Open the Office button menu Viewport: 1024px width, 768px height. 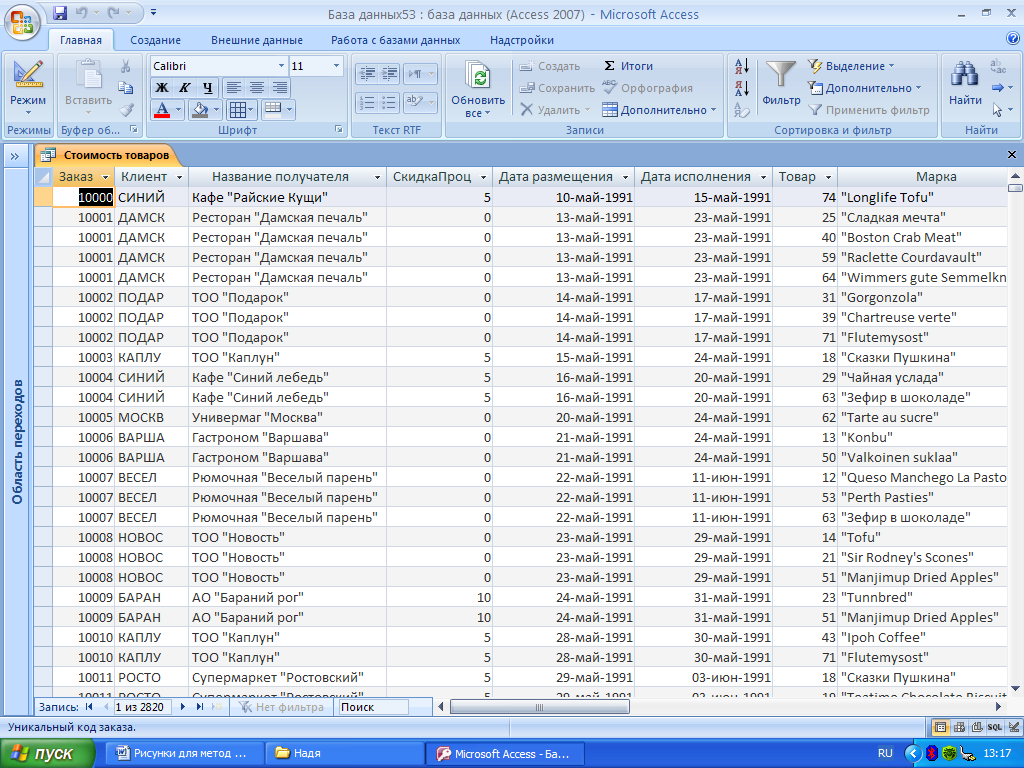pos(22,24)
